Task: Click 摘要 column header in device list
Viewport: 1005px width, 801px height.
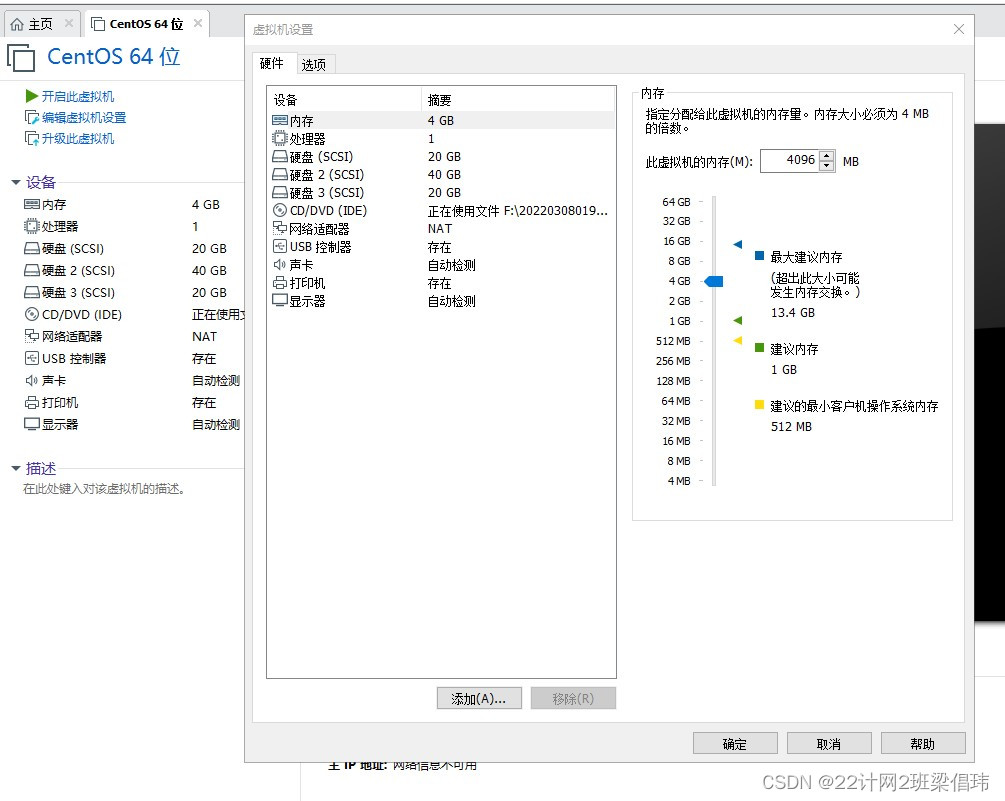Action: click(x=518, y=100)
